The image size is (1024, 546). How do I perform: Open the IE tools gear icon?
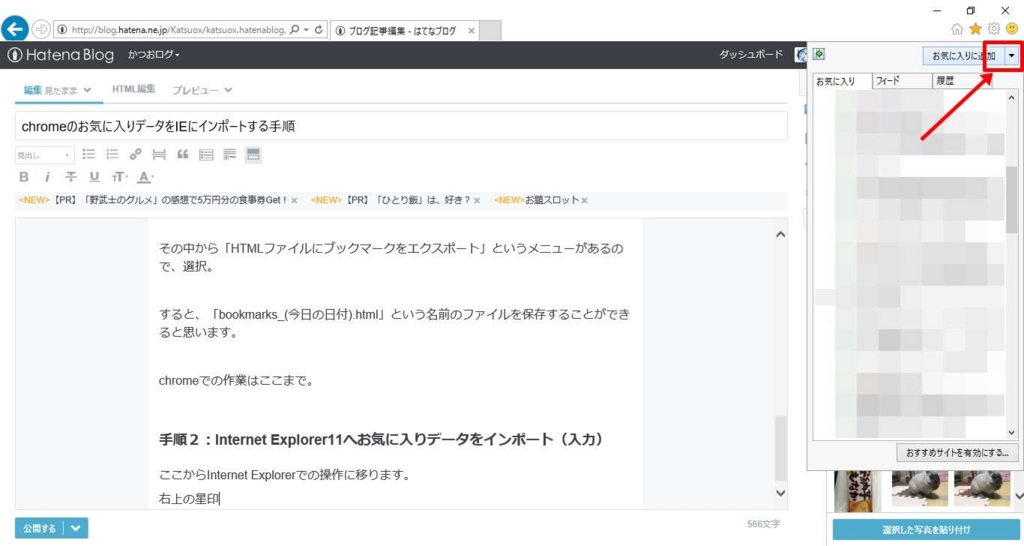(993, 29)
